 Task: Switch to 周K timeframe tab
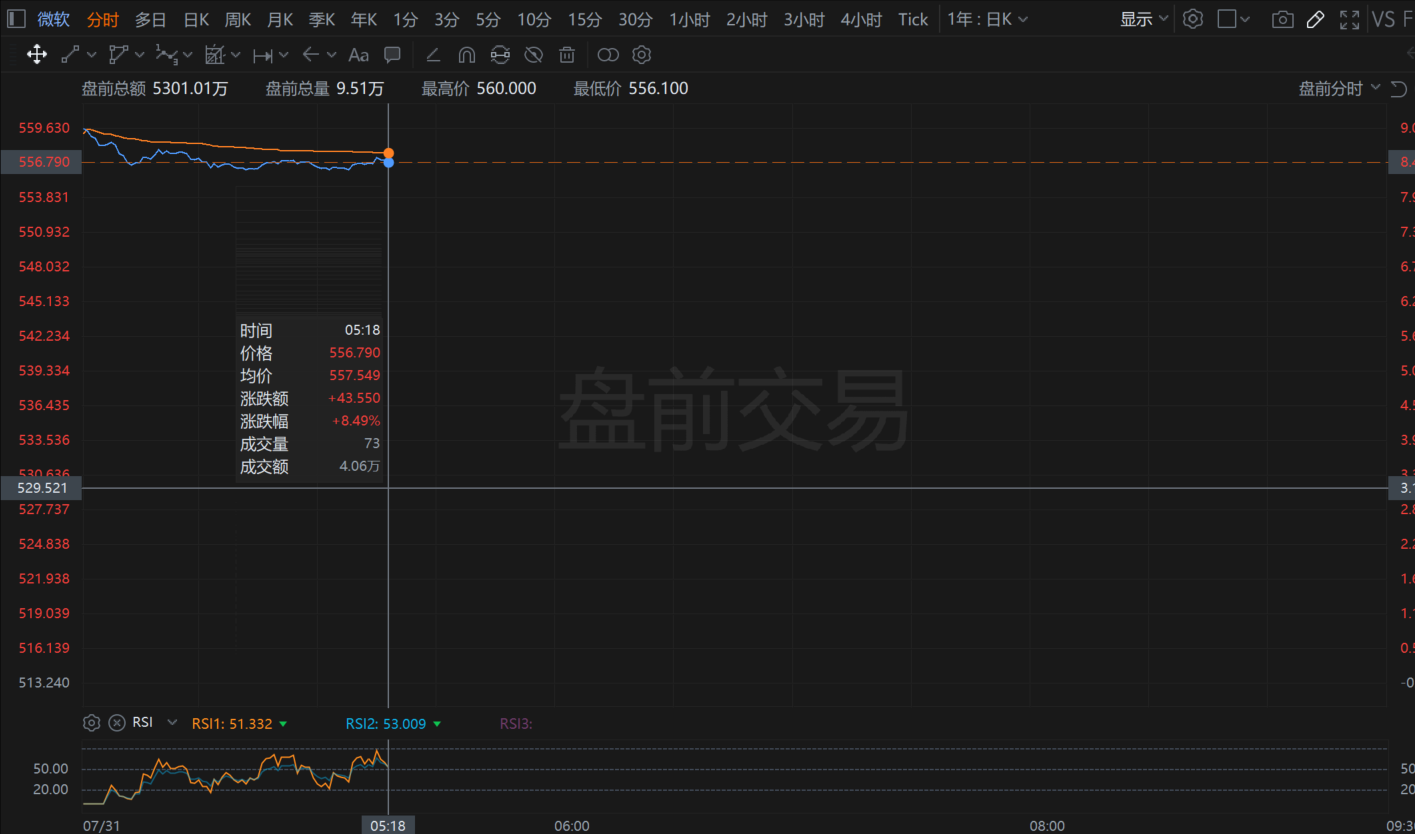[x=238, y=19]
